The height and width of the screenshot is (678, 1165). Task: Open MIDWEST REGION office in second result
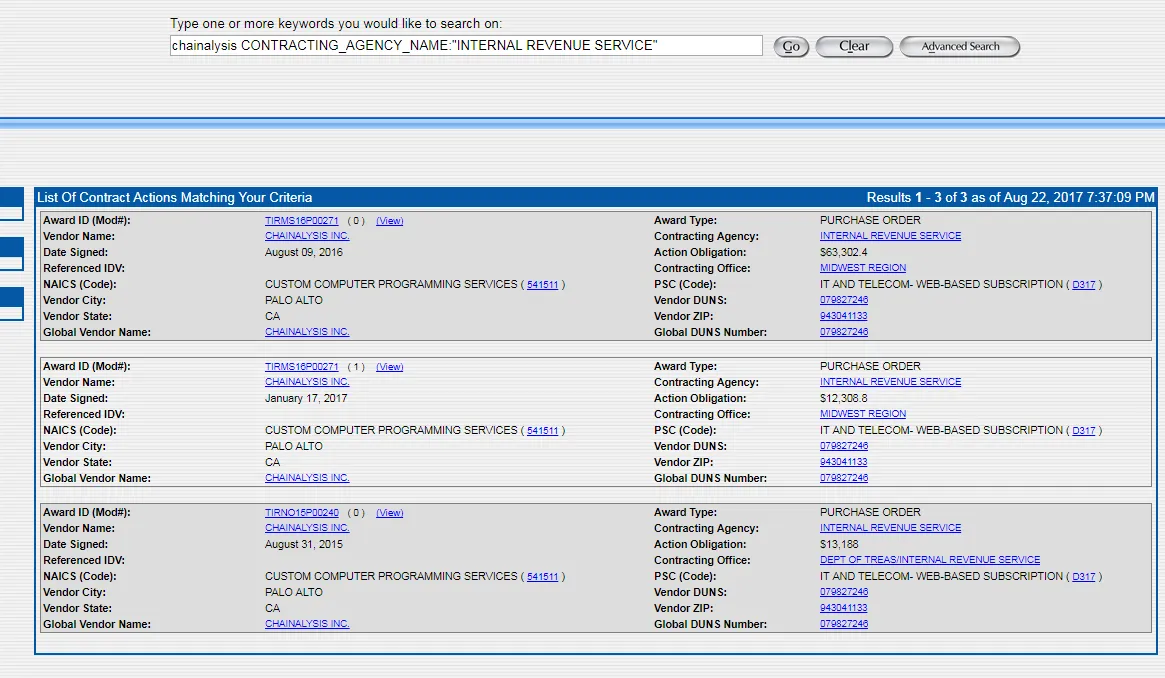click(x=863, y=414)
